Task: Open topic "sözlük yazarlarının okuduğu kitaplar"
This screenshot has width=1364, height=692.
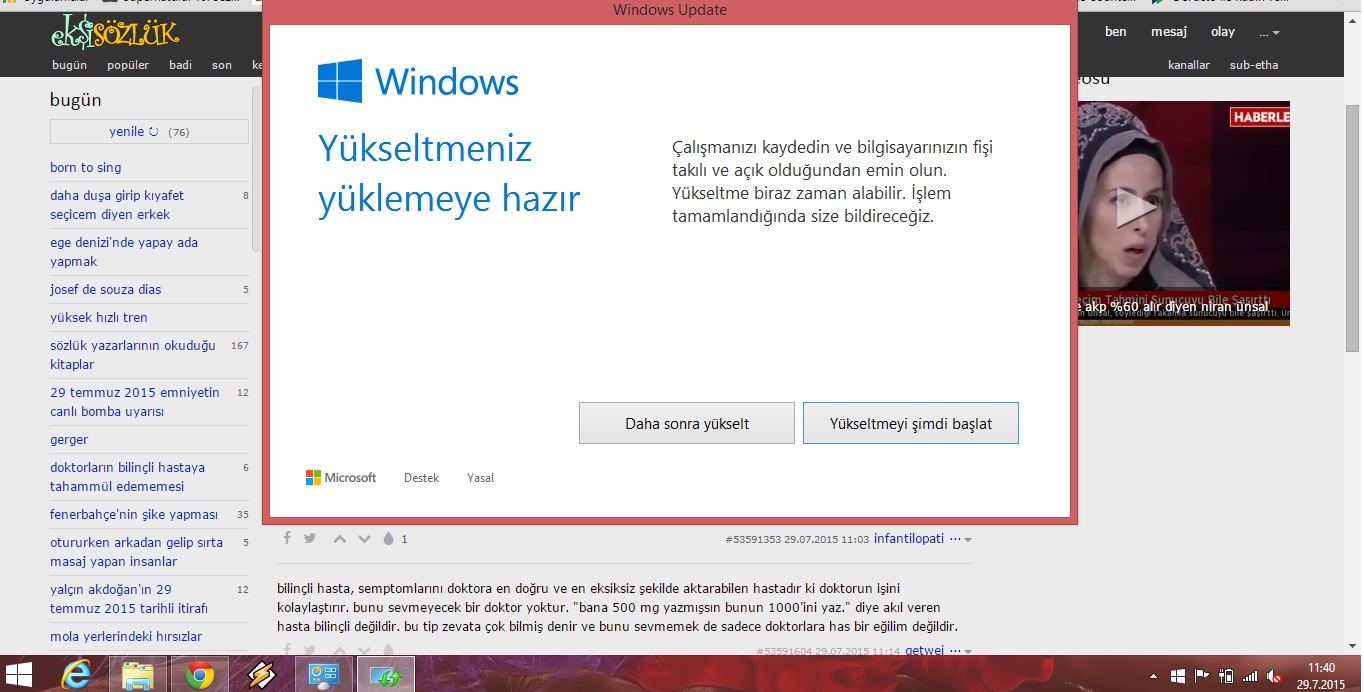Action: pyautogui.click(x=133, y=355)
